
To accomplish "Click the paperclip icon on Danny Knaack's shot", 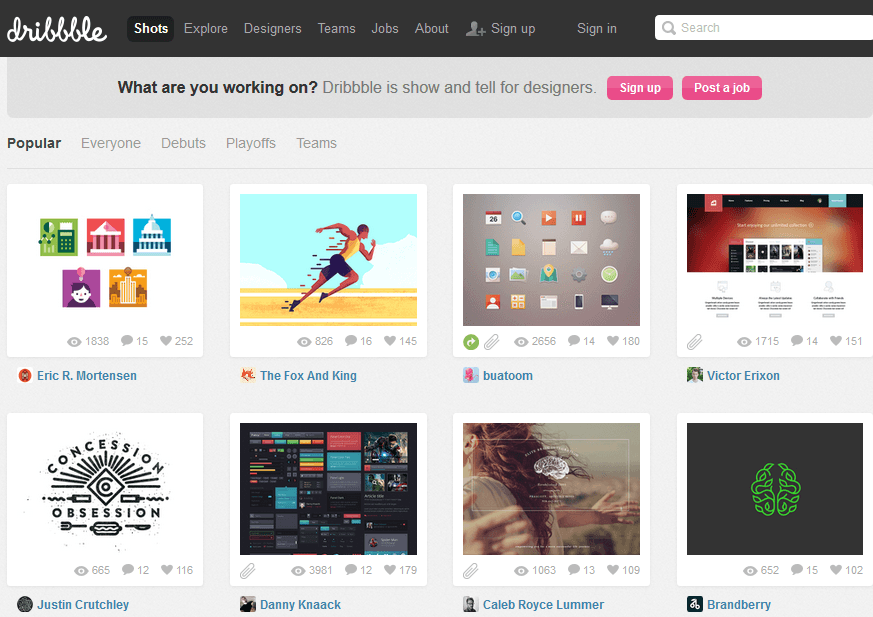I will pos(248,571).
